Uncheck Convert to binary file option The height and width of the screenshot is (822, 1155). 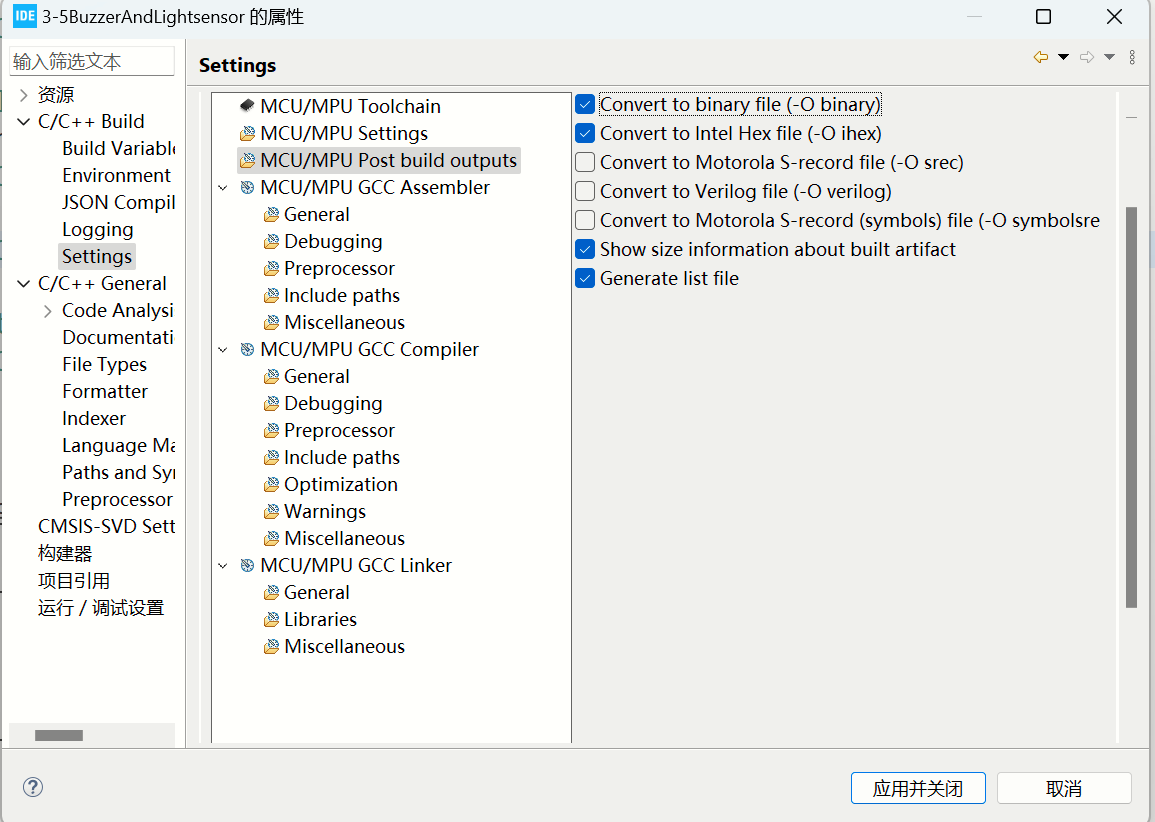585,104
